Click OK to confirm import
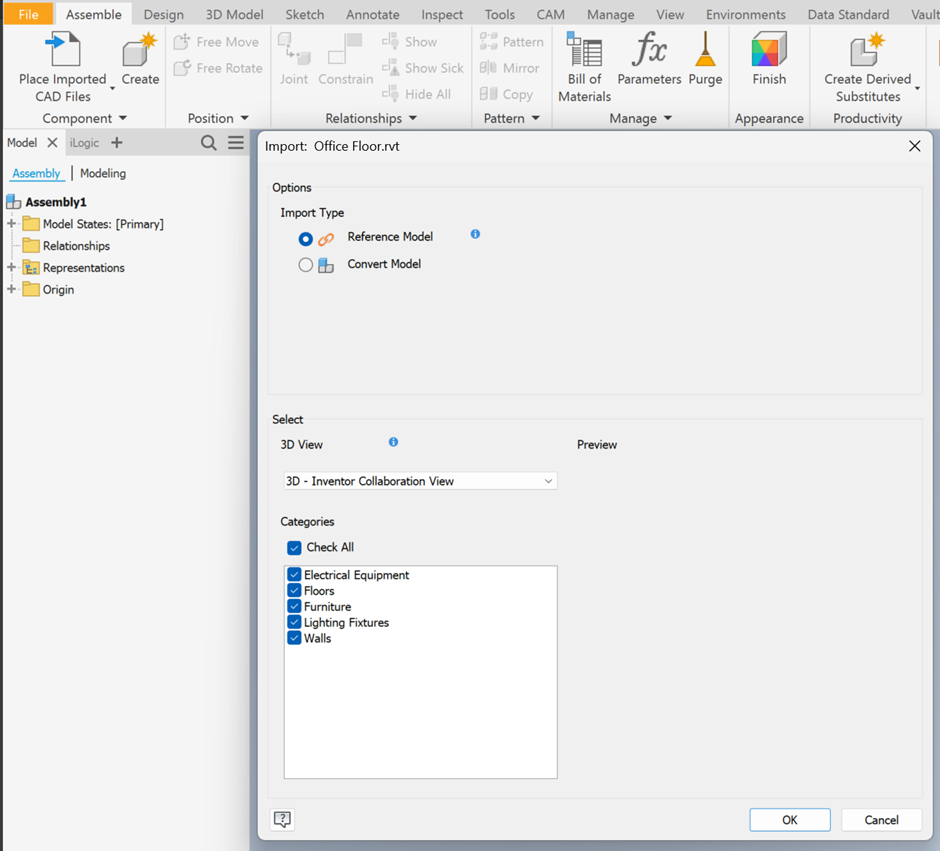This screenshot has height=851, width=940. pos(789,820)
